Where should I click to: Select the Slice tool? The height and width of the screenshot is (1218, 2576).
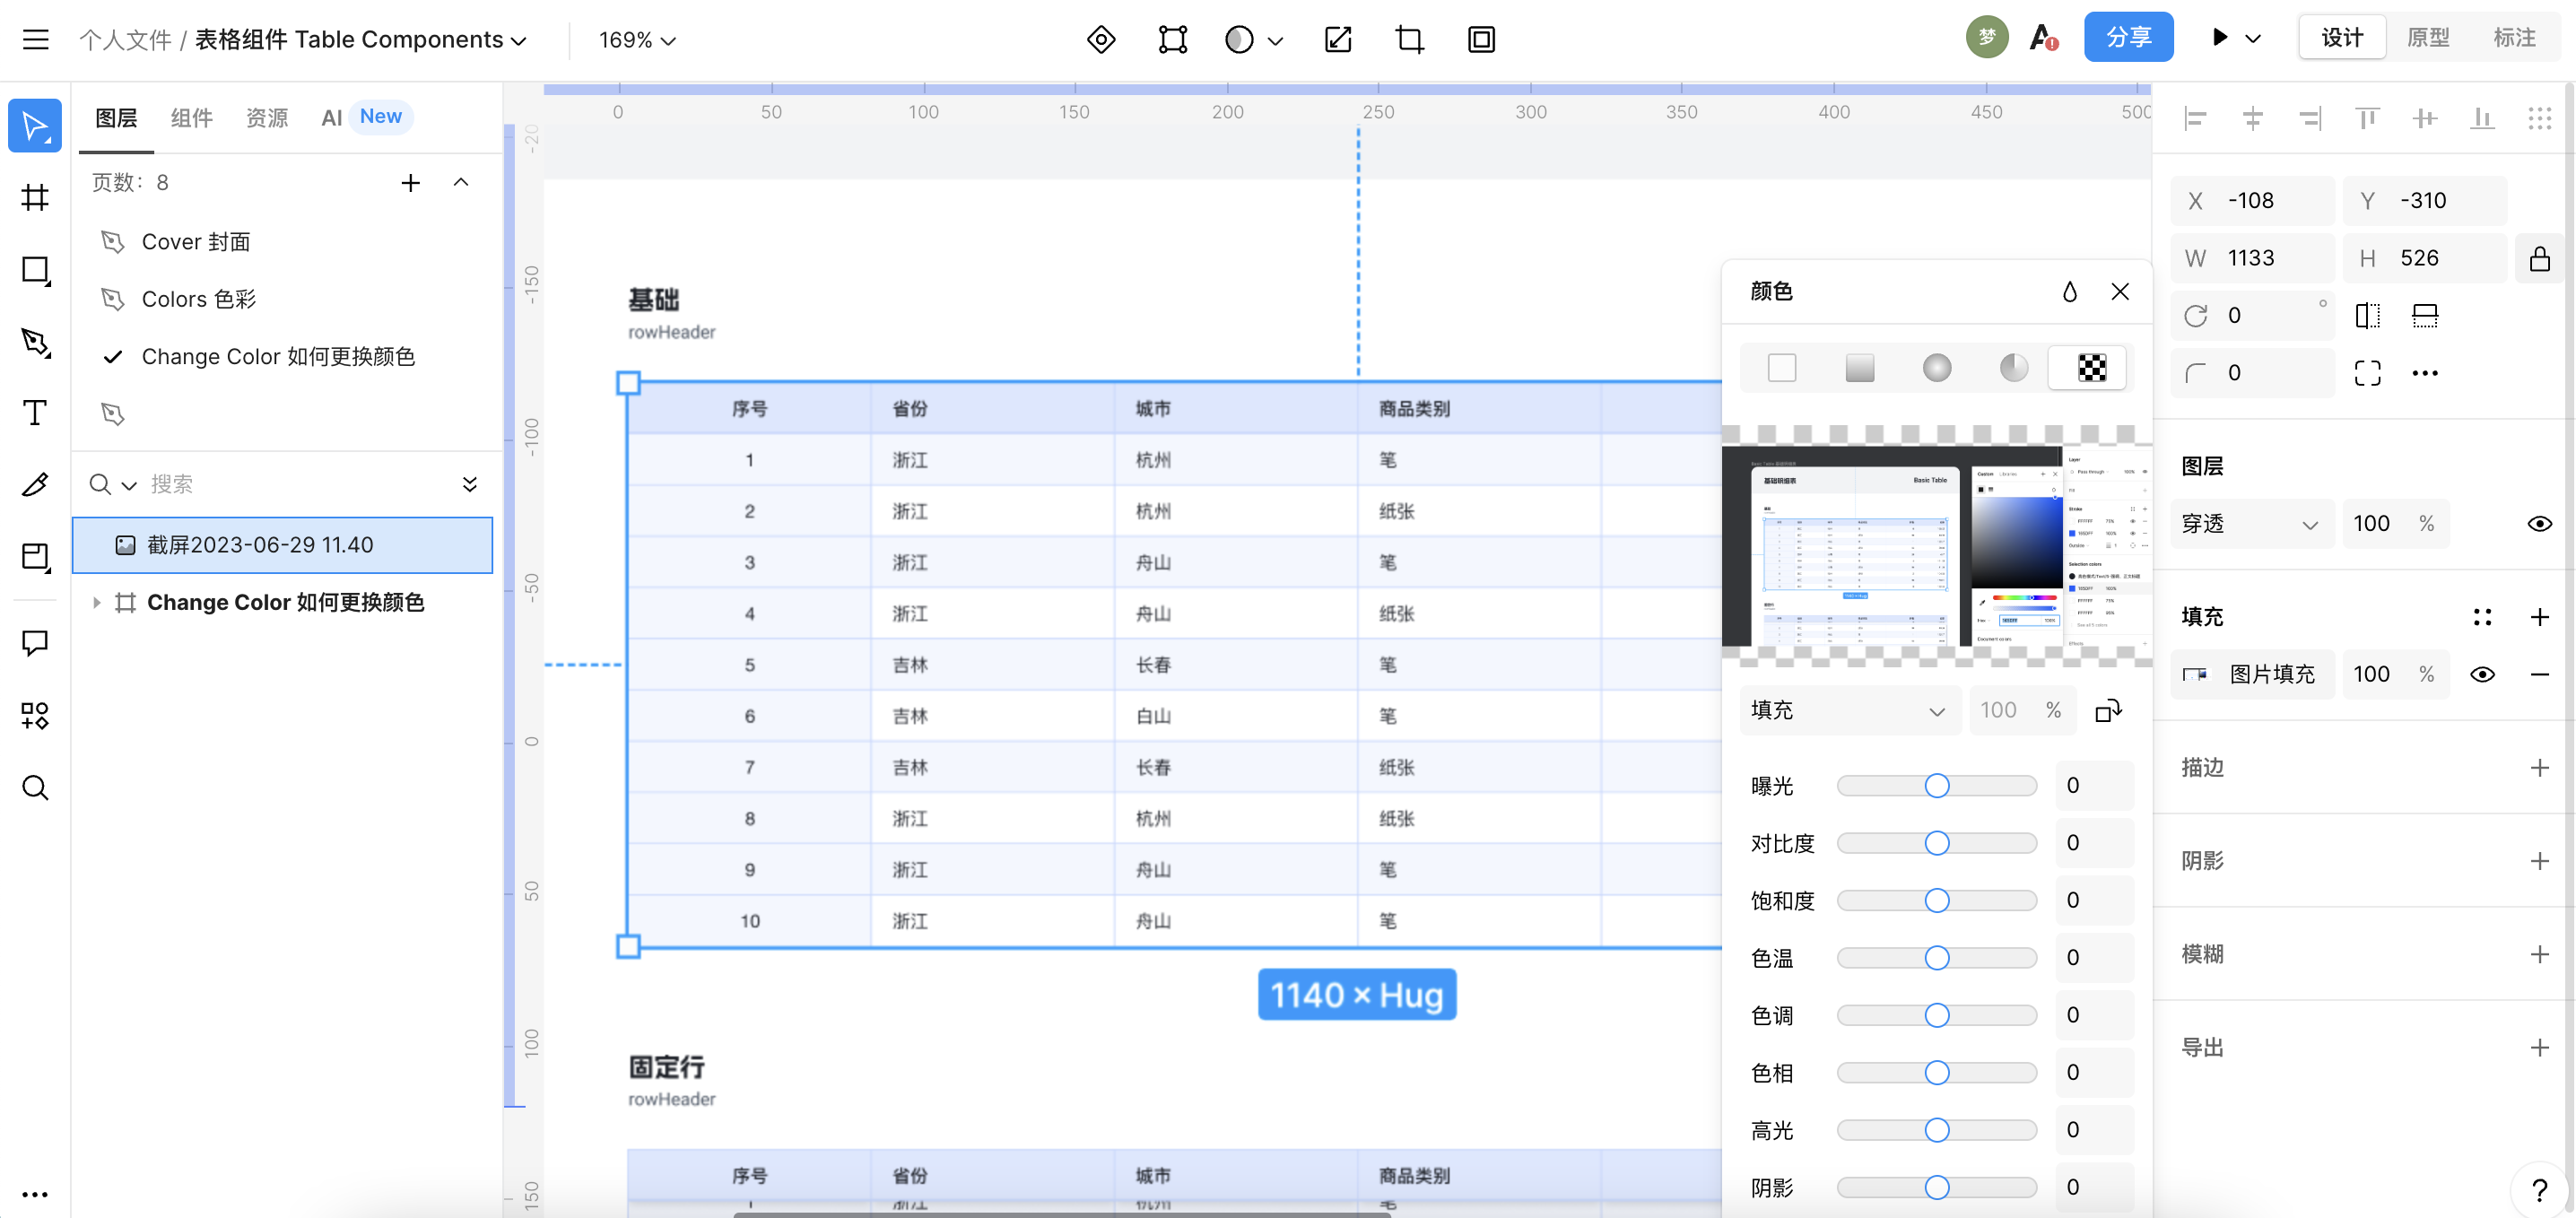(35, 557)
